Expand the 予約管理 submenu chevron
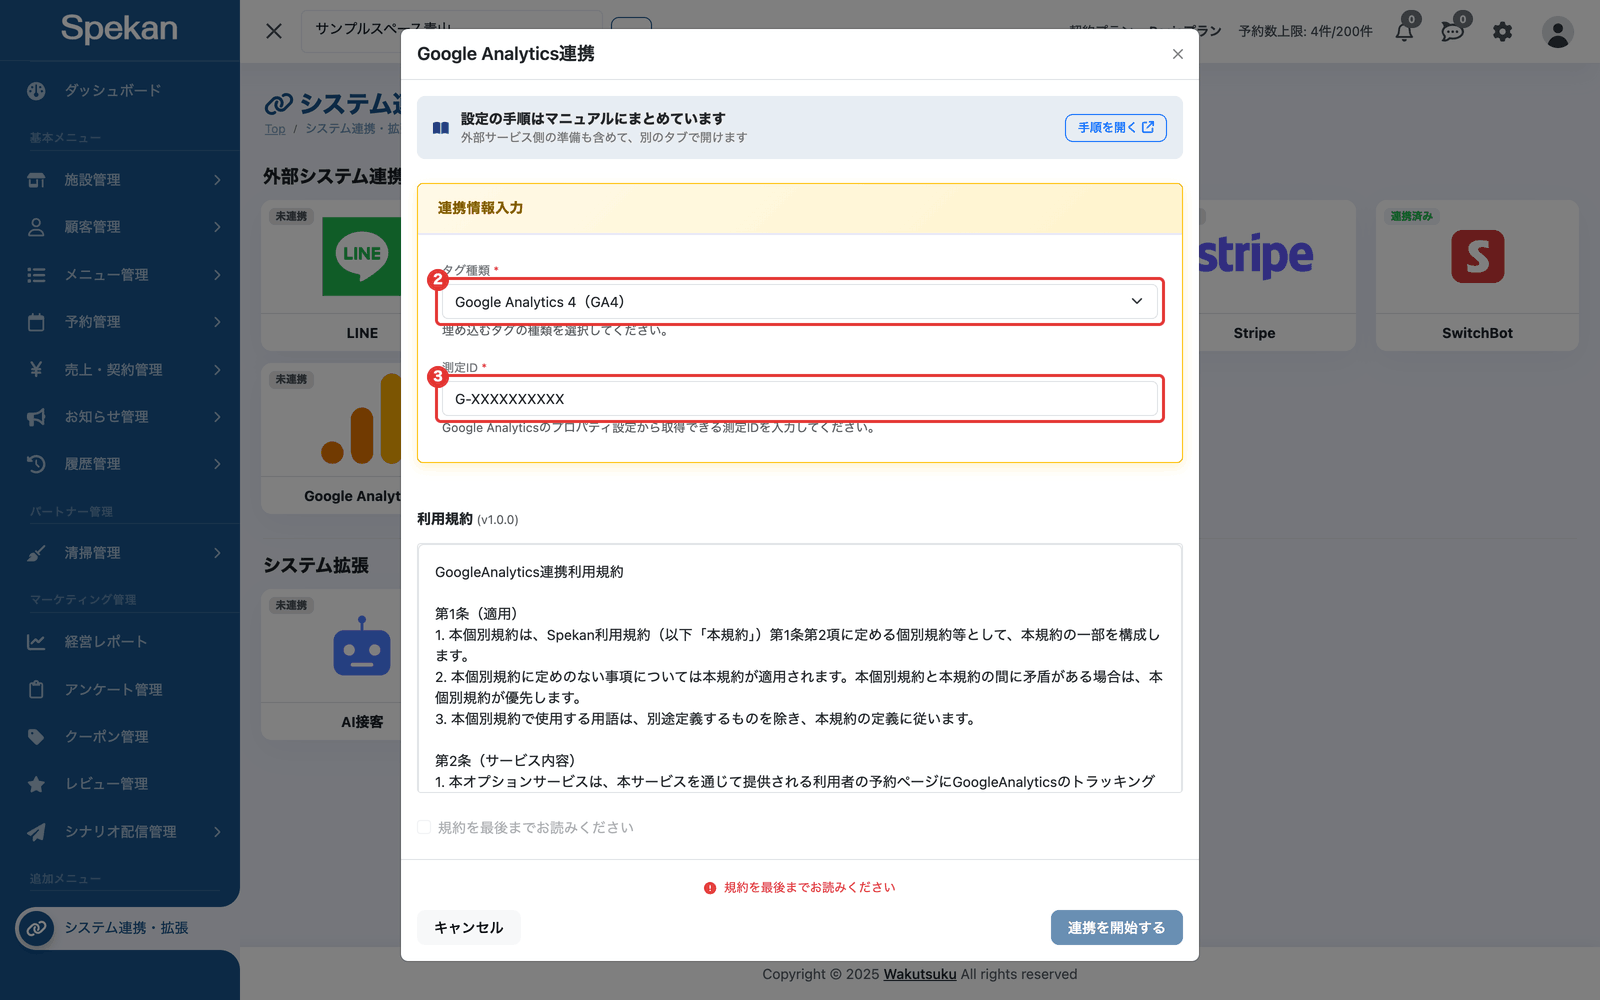Viewport: 1600px width, 1000px height. pos(217,322)
